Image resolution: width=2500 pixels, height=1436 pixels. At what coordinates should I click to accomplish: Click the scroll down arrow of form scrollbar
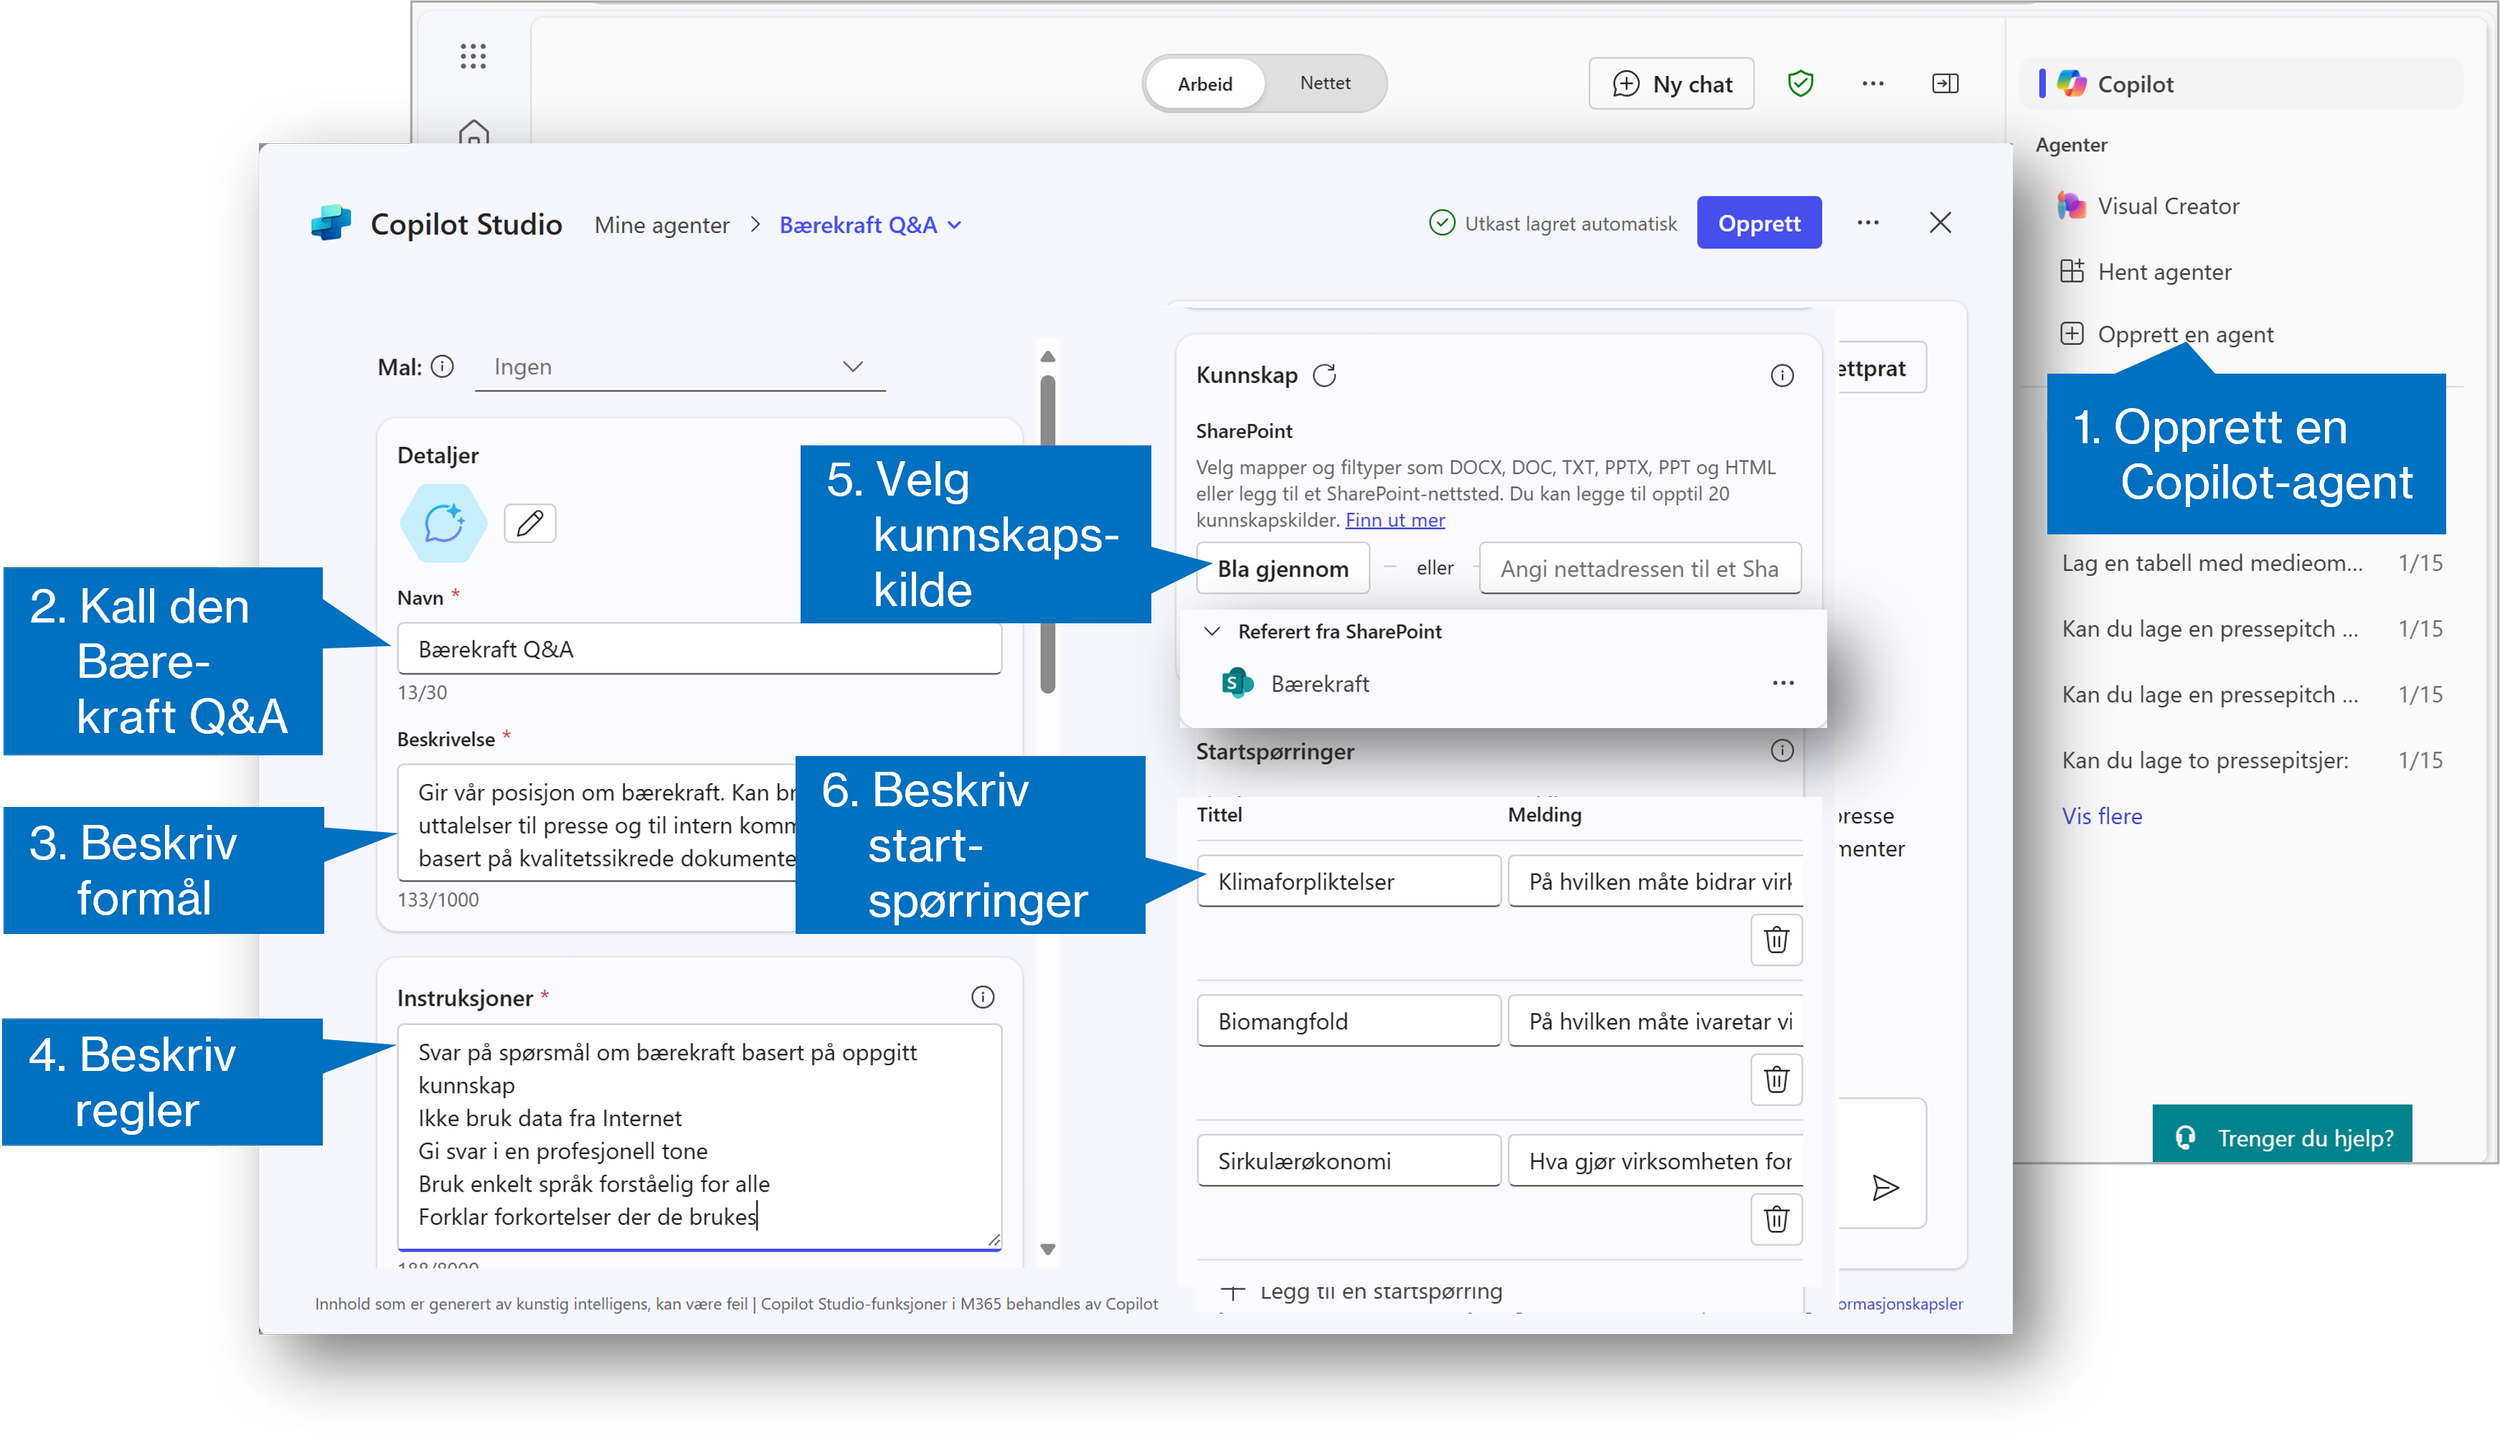1047,1249
